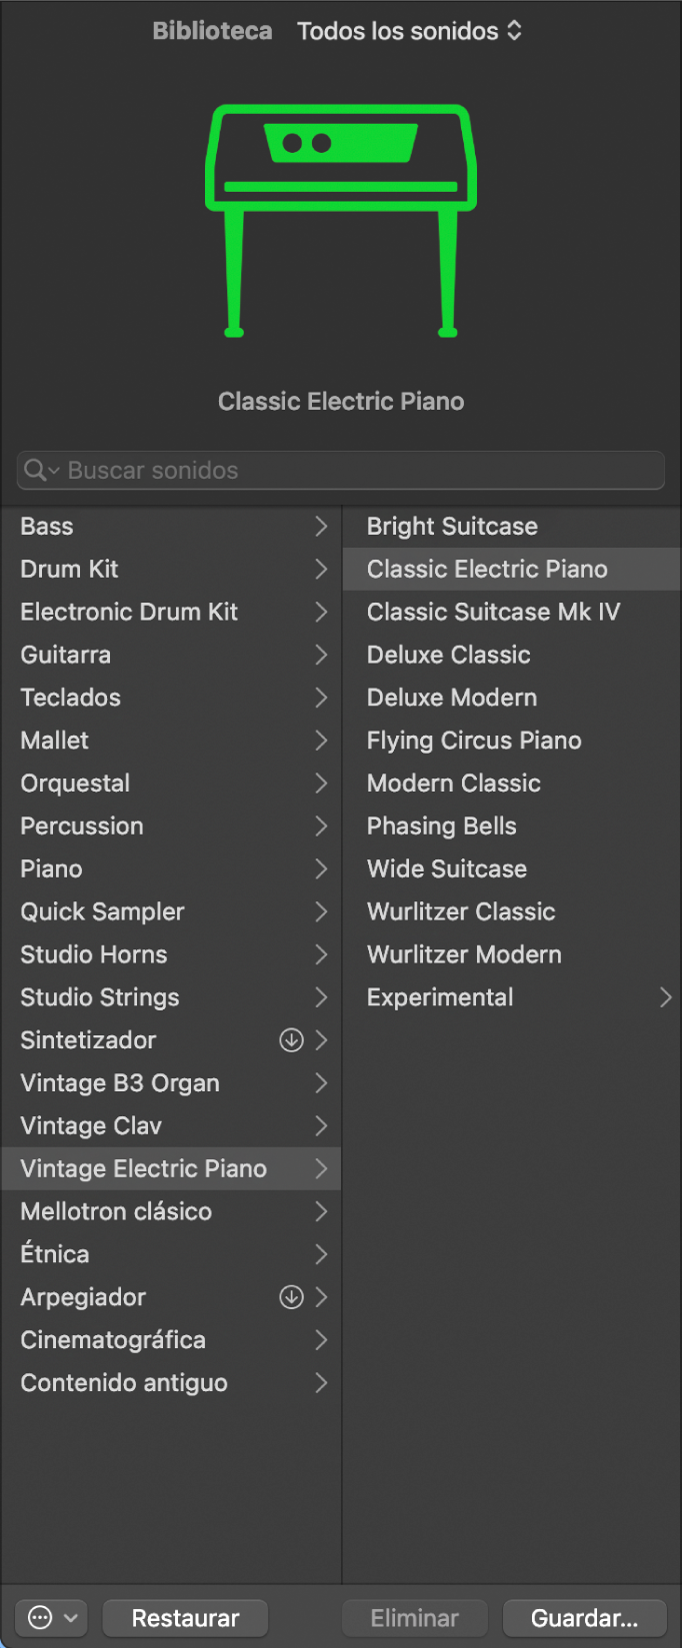Open the Teclados category
Screen dimensions: 684x1649
coord(70,697)
